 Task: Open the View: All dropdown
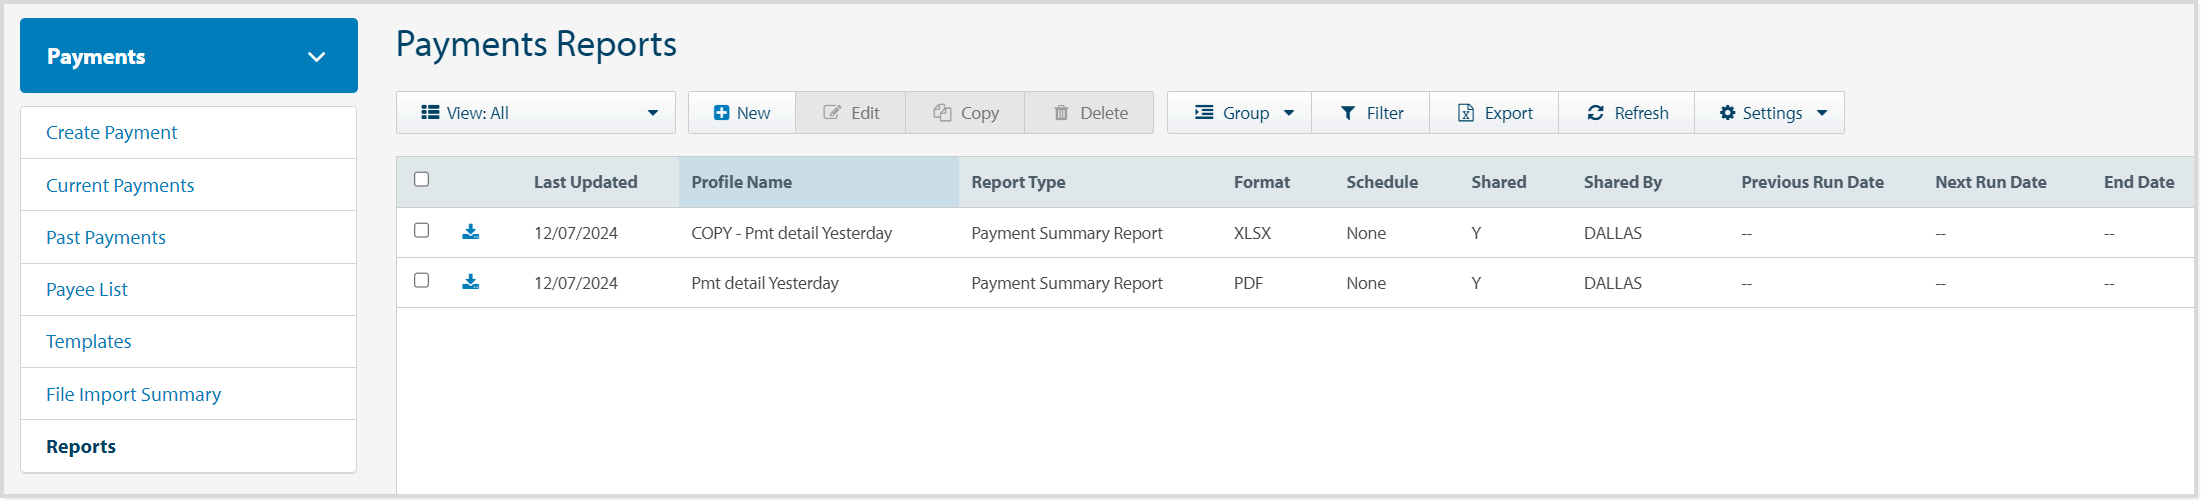click(x=536, y=113)
